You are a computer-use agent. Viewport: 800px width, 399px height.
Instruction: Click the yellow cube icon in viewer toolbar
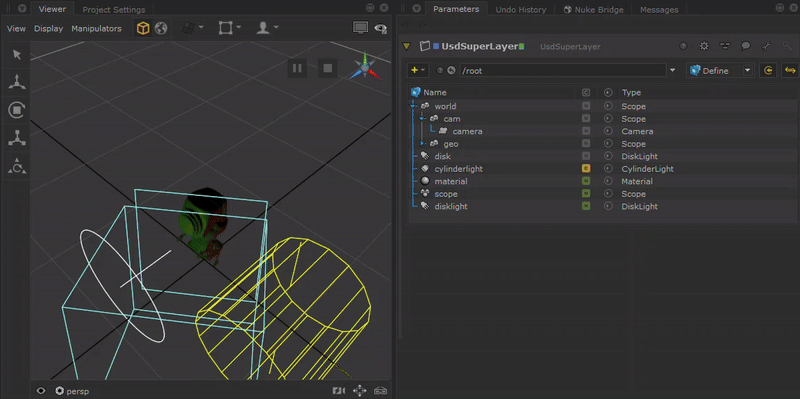pos(143,29)
